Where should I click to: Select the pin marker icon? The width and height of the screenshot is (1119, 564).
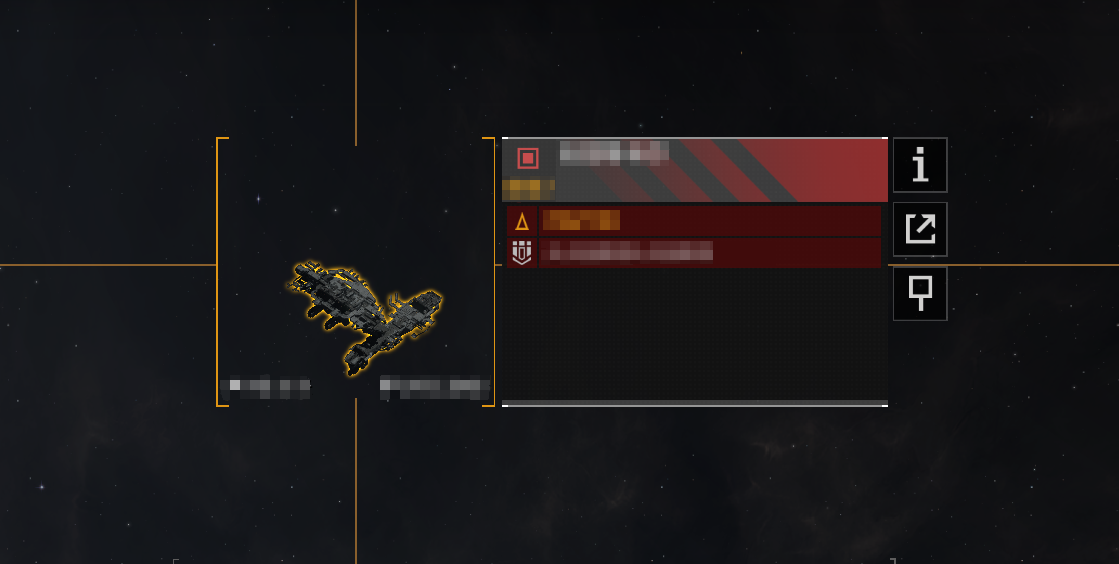coord(920,293)
